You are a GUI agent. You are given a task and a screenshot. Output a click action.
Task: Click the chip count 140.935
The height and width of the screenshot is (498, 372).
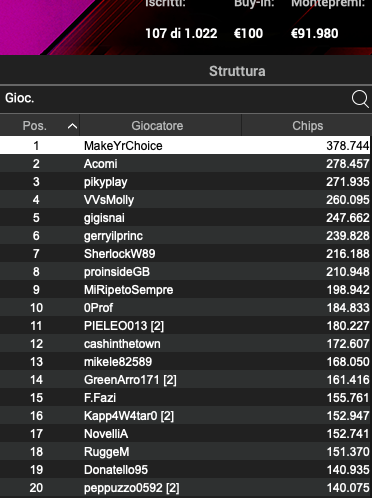(x=348, y=469)
